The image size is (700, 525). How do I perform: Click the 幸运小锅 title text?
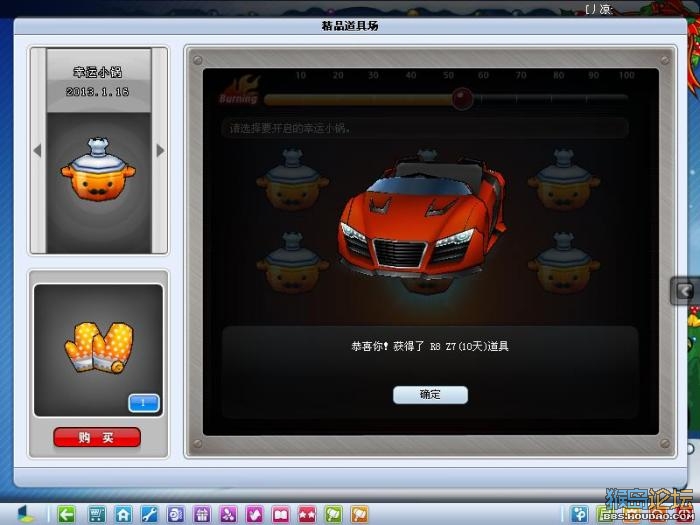97,72
